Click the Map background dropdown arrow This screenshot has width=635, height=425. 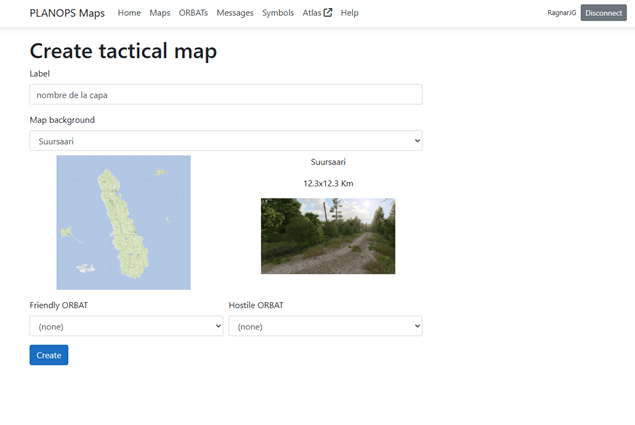[x=417, y=141]
